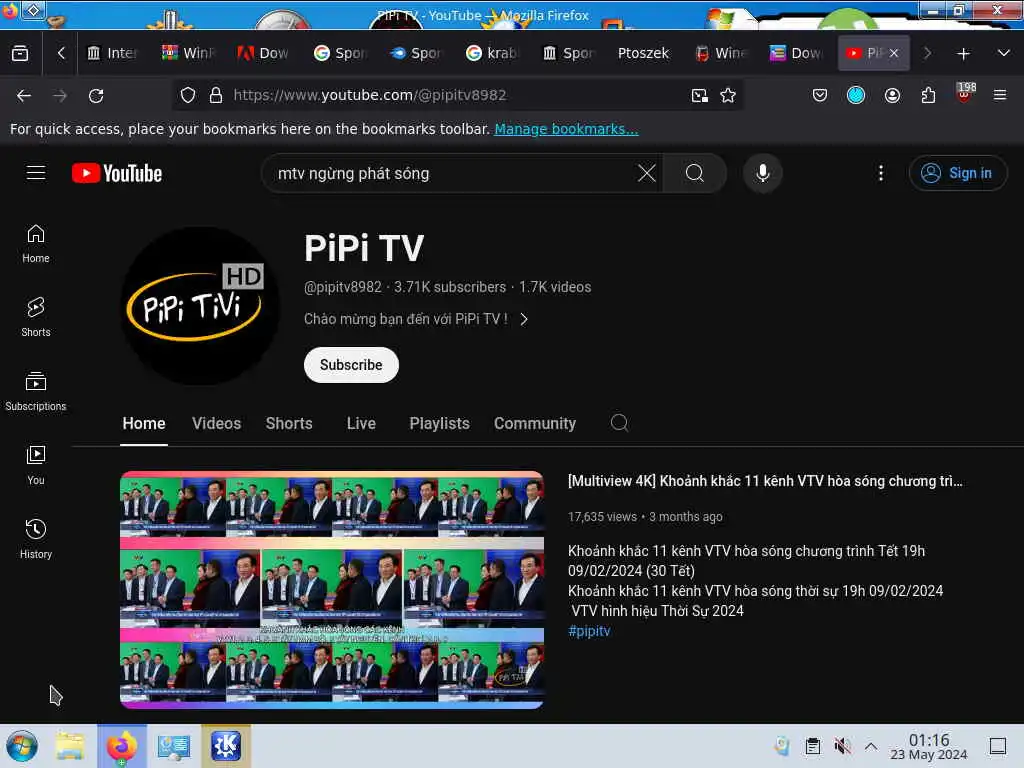
Task: Start voice search with the microphone
Action: [762, 173]
